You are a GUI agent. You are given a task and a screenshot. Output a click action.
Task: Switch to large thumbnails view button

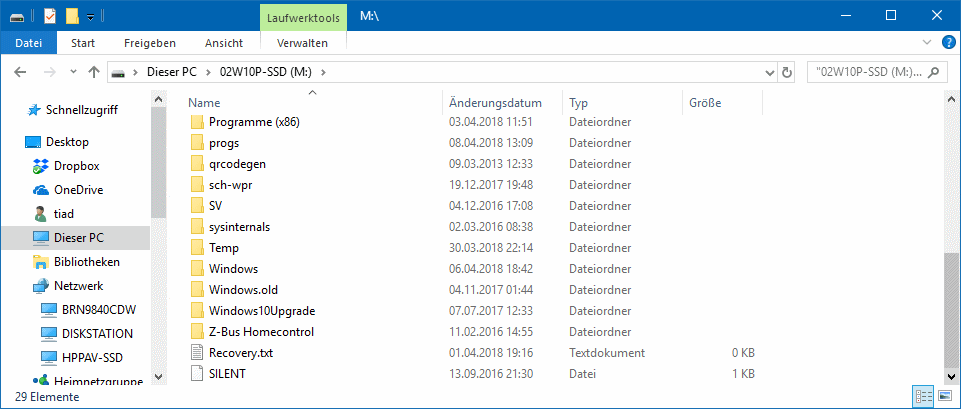[x=943, y=397]
